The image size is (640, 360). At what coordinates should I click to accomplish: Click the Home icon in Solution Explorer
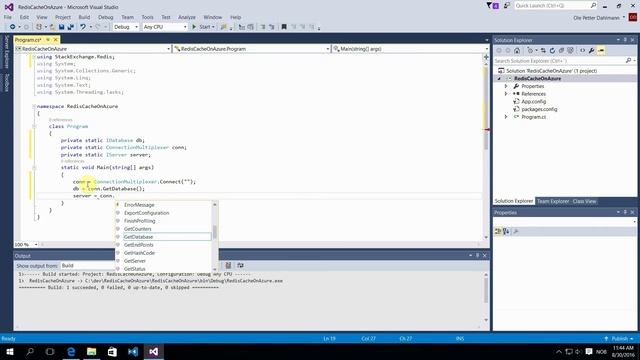tap(517, 51)
